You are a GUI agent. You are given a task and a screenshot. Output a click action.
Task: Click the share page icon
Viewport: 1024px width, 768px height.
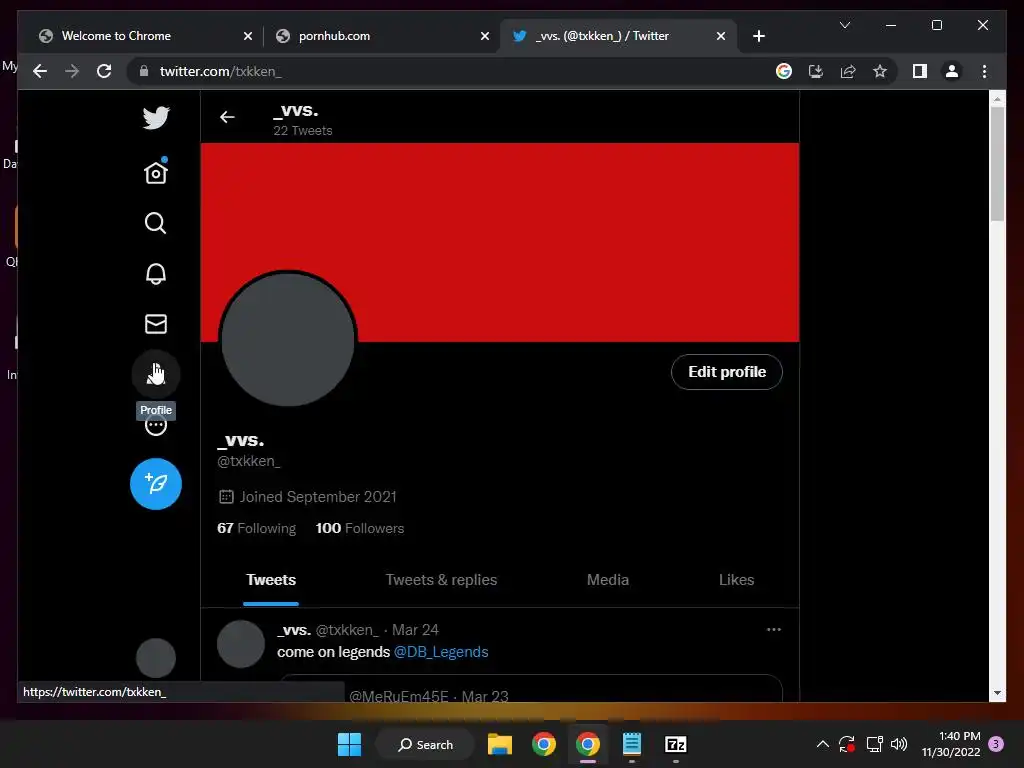848,71
